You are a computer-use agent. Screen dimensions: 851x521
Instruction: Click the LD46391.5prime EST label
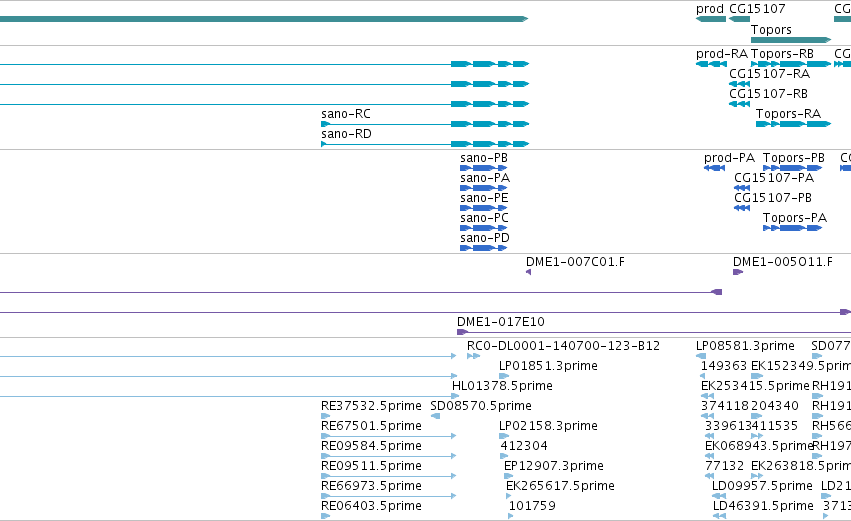tap(763, 507)
